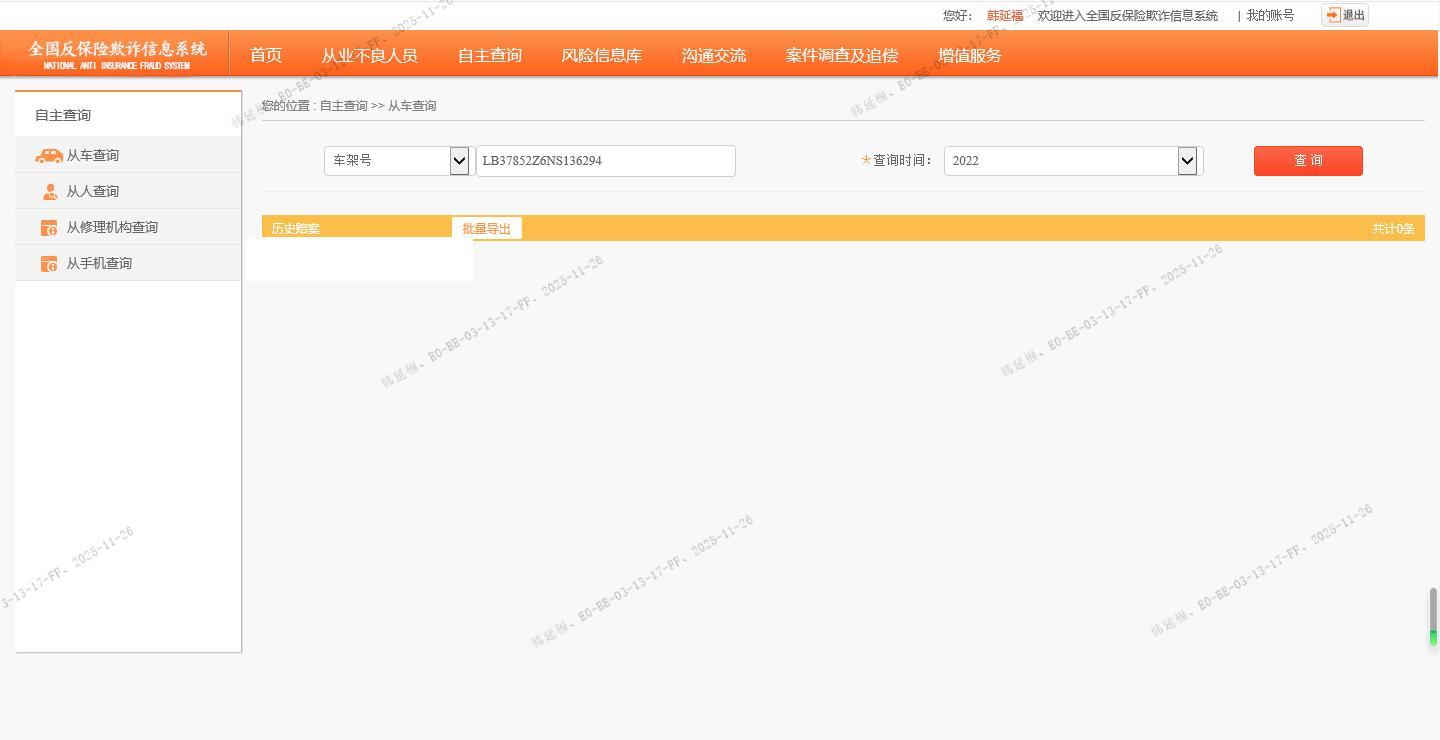Click the 退出 logout icon button
The height and width of the screenshot is (740, 1440).
coord(1344,15)
